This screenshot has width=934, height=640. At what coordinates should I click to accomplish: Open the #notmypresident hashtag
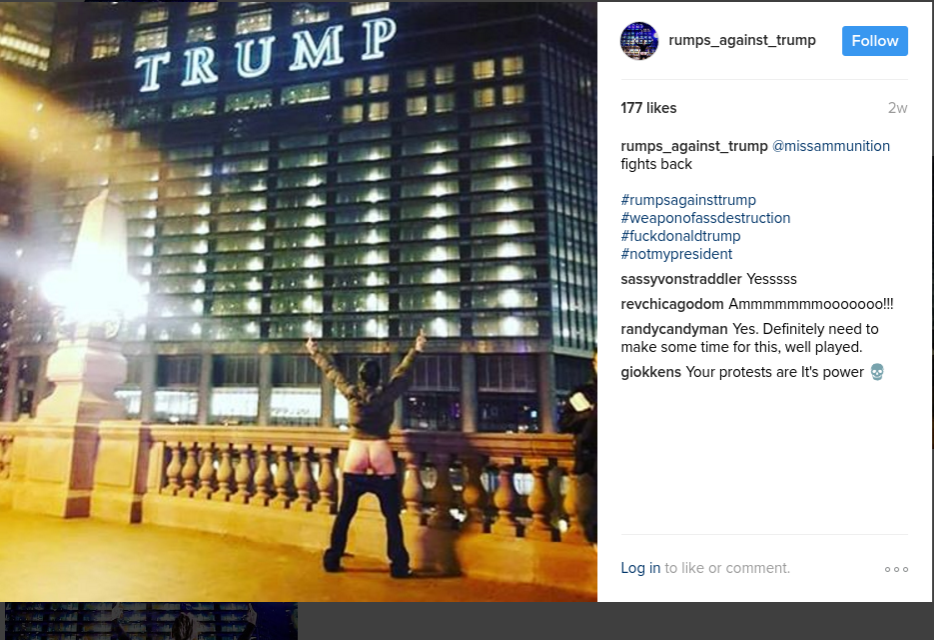click(x=676, y=254)
